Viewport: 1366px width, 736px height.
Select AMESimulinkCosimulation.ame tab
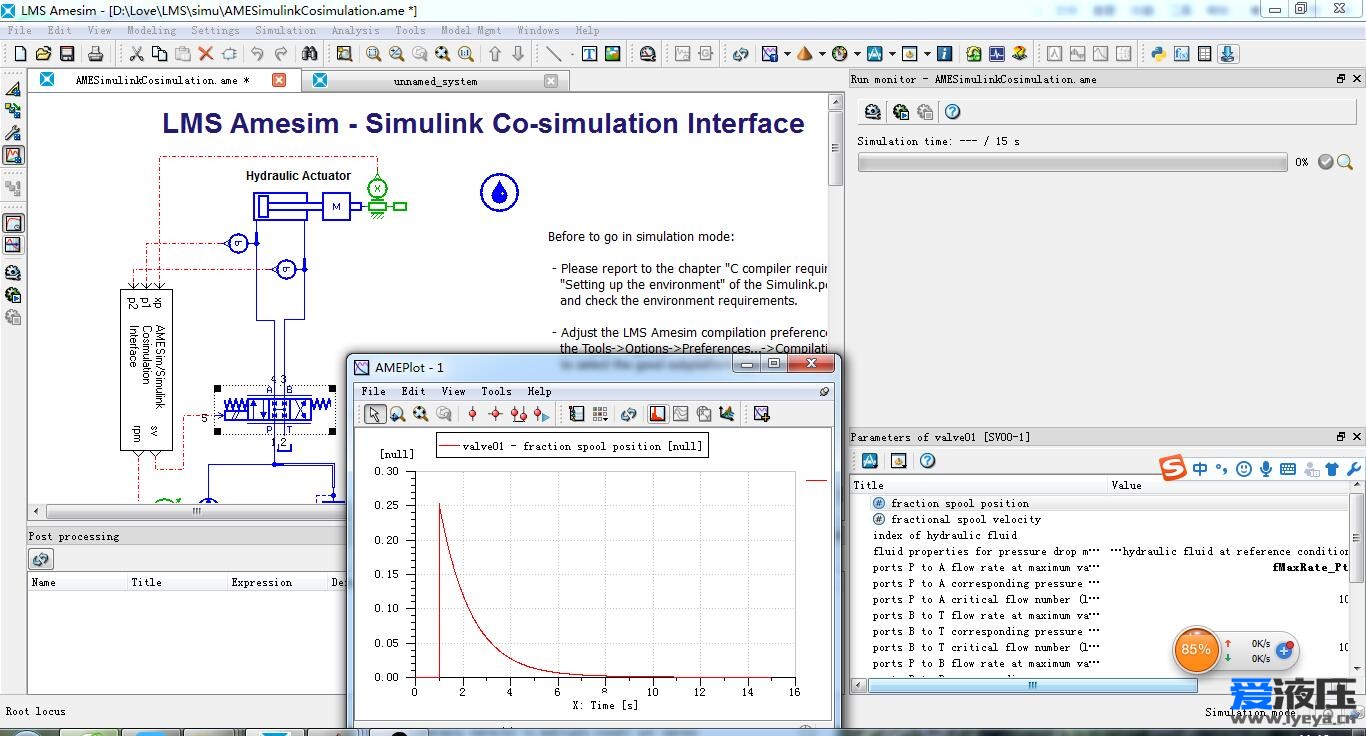coord(163,80)
